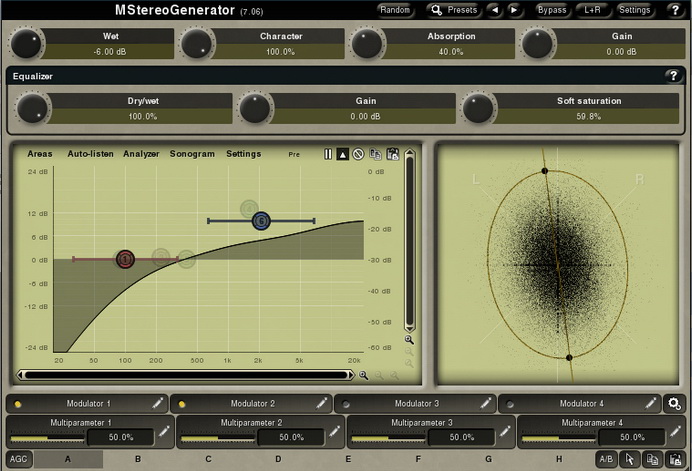Open the Areas menu in equalizer
Screen dimensions: 692x471
click(40, 154)
